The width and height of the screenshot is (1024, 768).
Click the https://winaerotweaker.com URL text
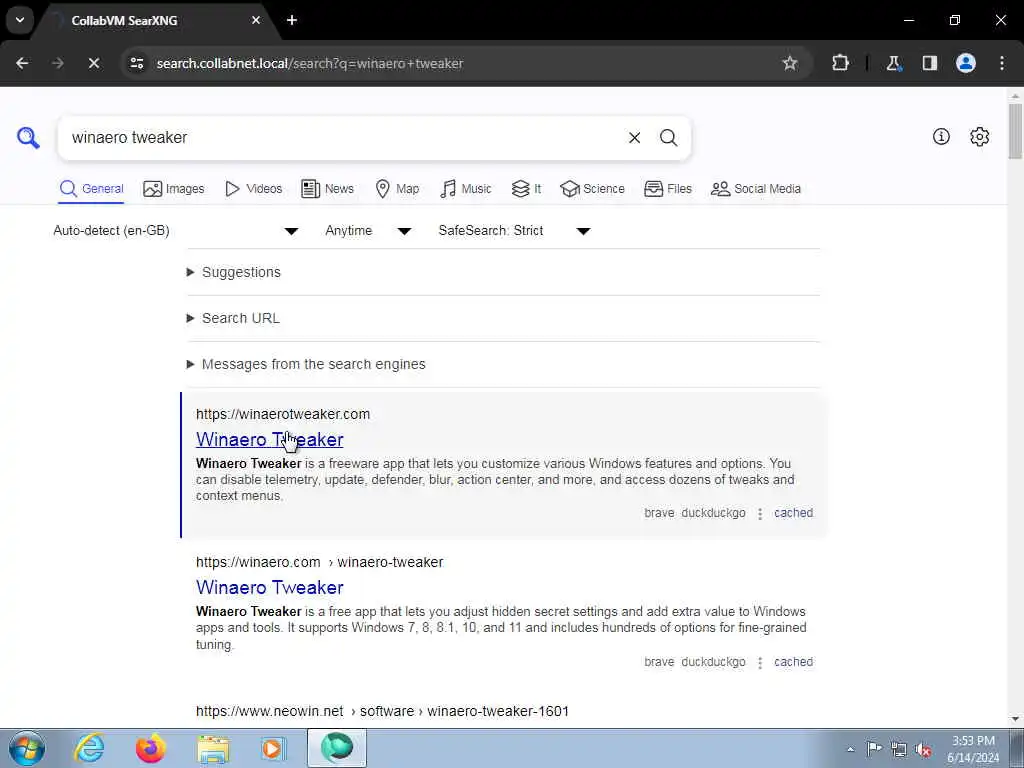(x=283, y=414)
